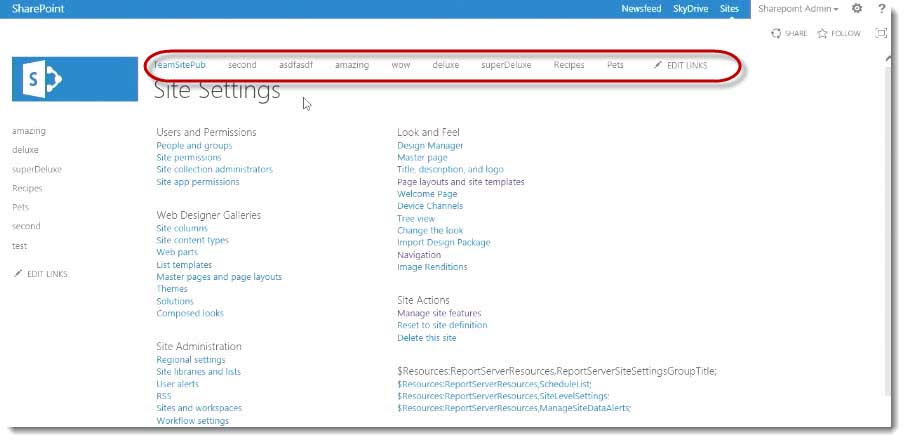Click EDIT LINKS in top navigation
This screenshot has height=442, width=906.
tap(681, 65)
